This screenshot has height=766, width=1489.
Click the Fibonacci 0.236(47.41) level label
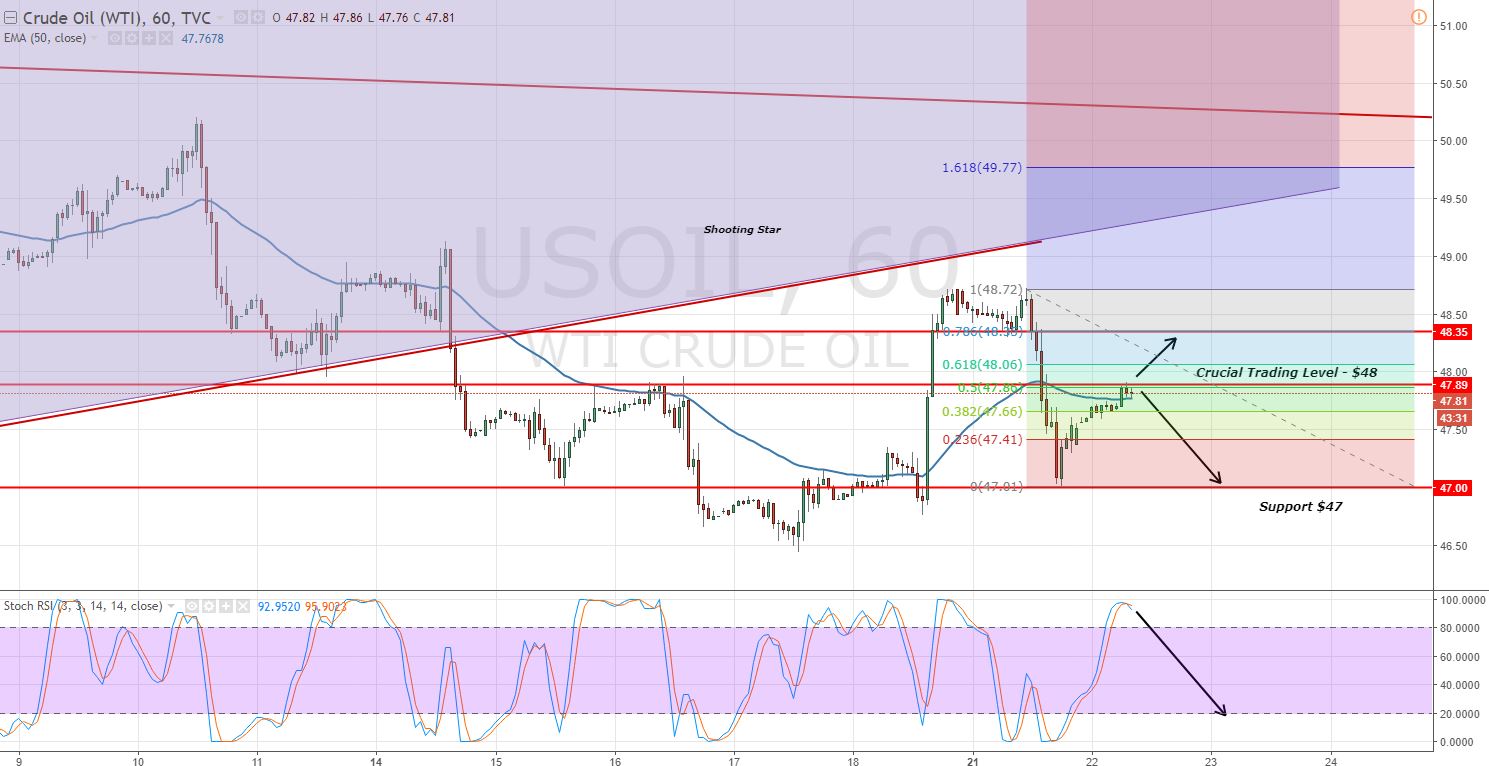click(982, 439)
